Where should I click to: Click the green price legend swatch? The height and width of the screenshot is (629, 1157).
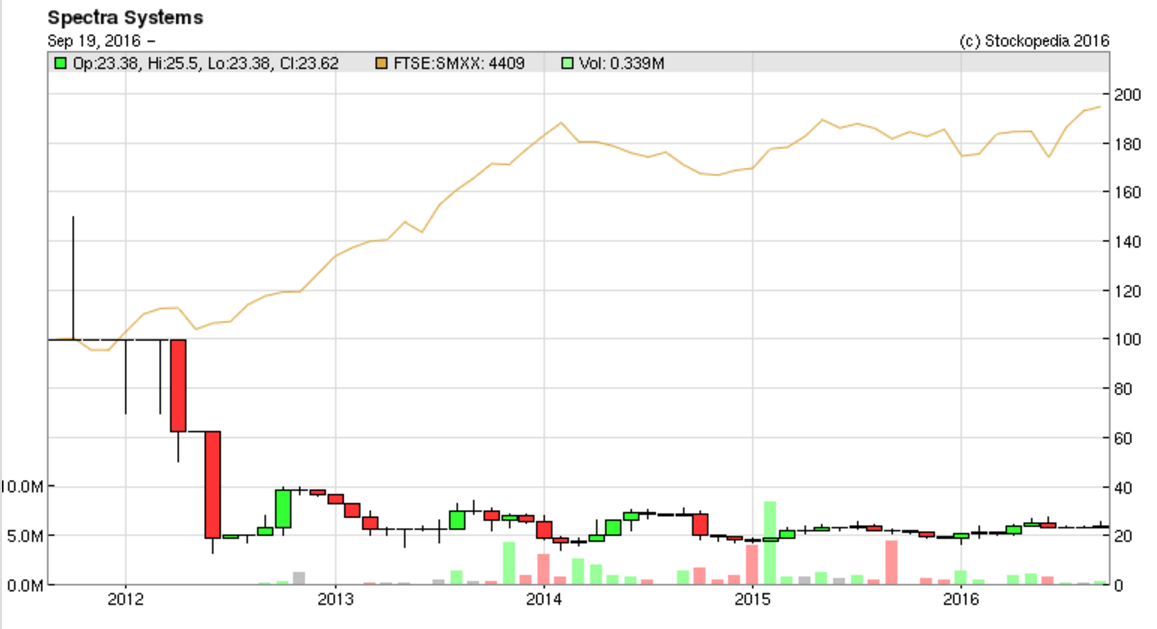61,63
